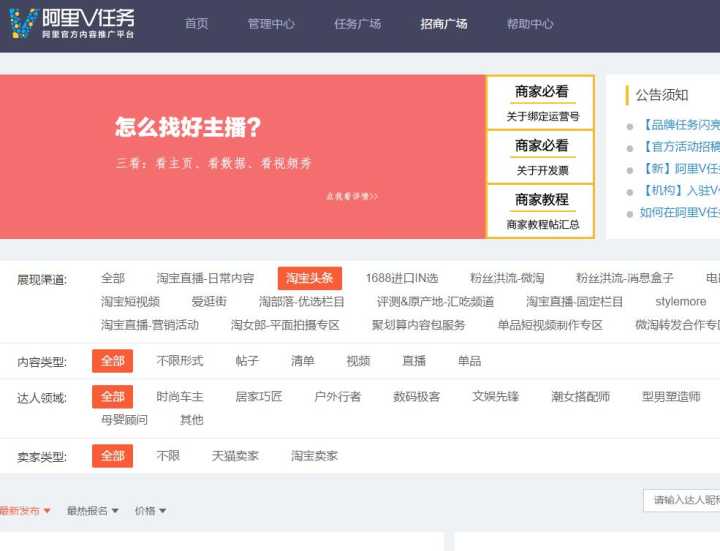Select 不限 seller type
This screenshot has width=720, height=551.
tap(168, 456)
